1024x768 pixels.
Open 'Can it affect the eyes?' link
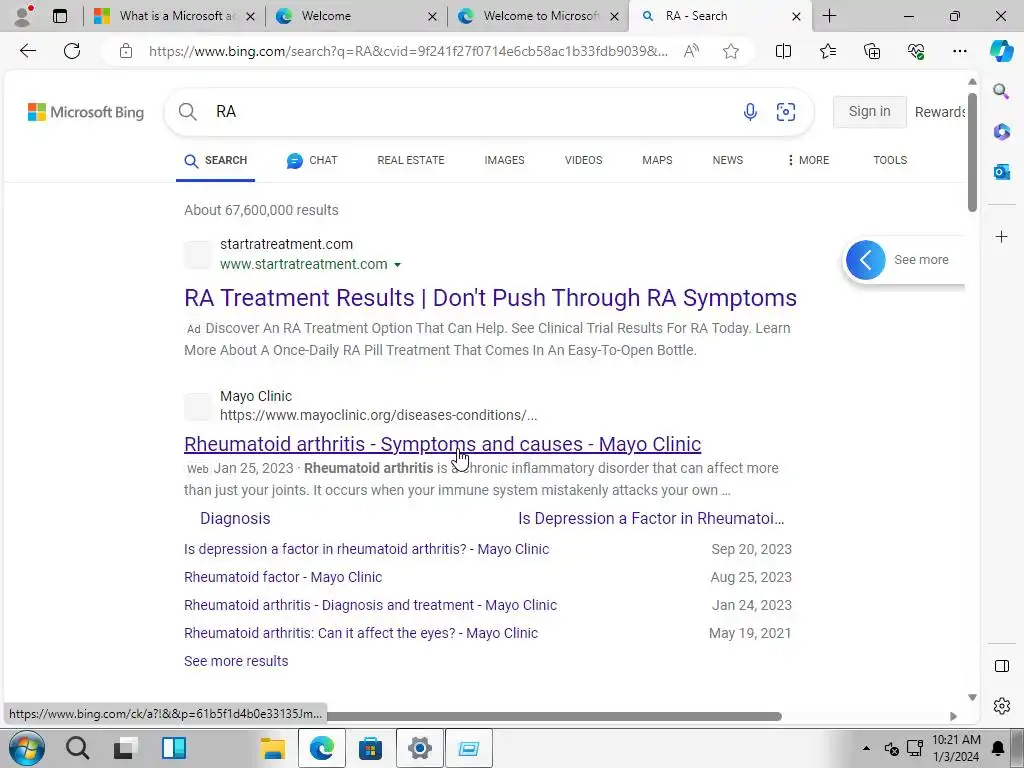point(360,633)
